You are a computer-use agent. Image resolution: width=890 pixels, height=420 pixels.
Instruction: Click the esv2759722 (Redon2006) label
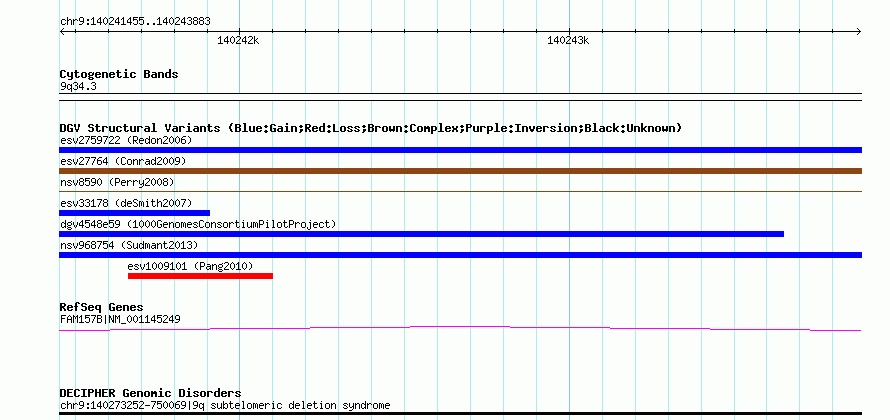[126, 140]
